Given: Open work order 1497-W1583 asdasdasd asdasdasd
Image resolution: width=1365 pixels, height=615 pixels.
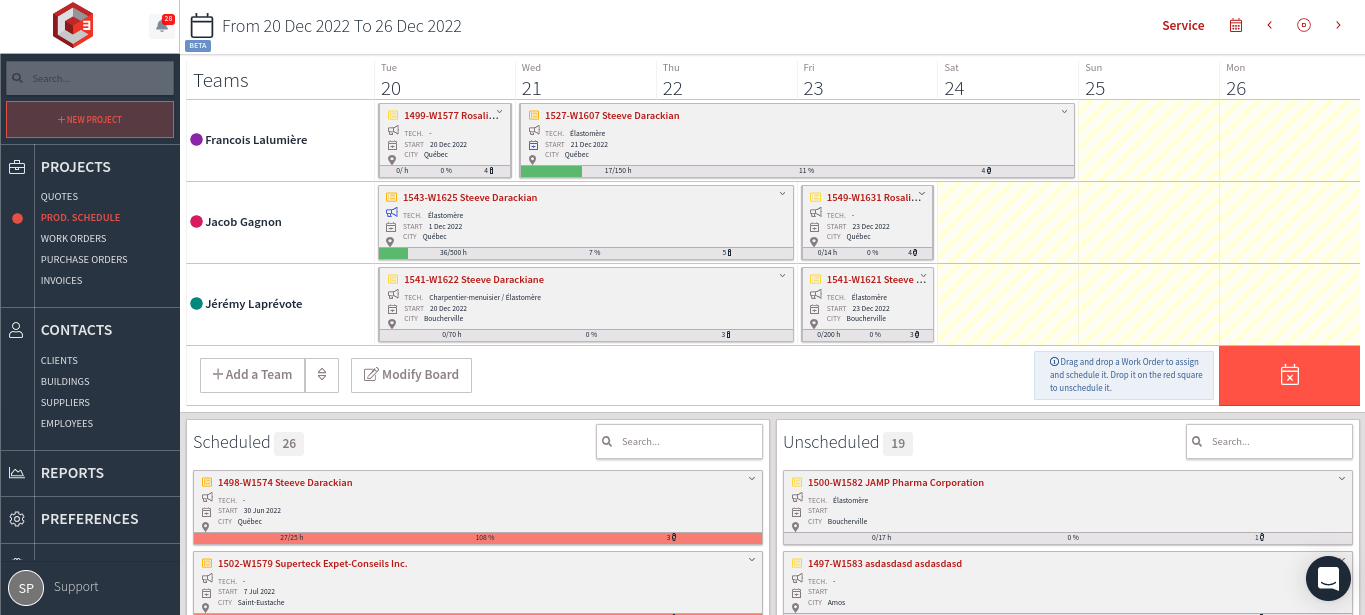Looking at the screenshot, I should coord(885,564).
